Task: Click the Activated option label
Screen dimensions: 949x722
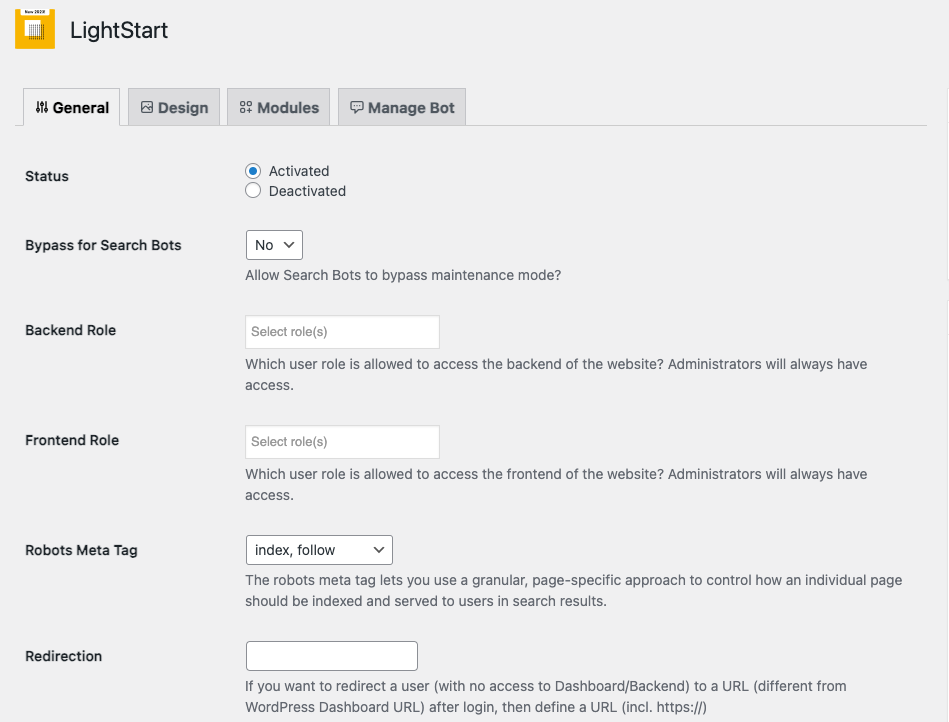Action: (299, 171)
